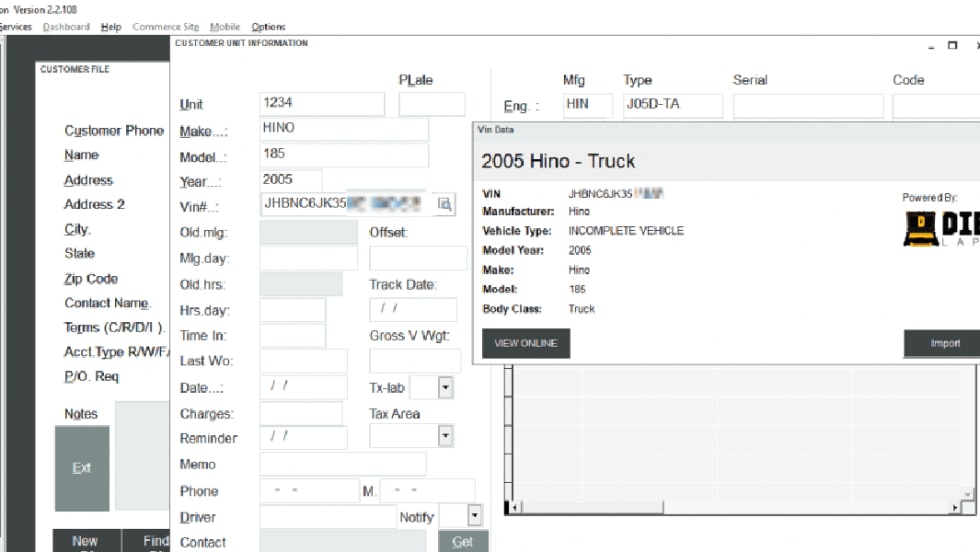980x552 pixels.
Task: Click the Import button in Vin Data
Action: 944,343
